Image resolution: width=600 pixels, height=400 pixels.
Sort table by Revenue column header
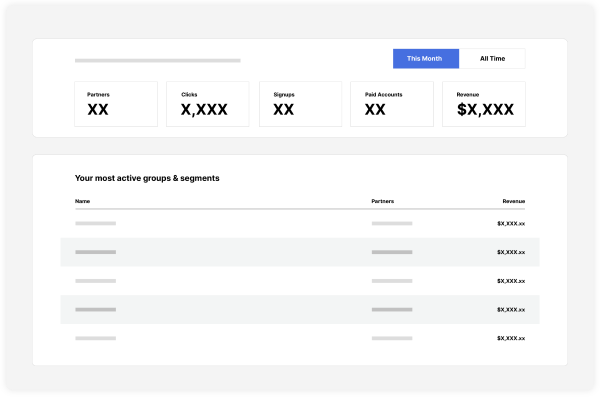click(514, 201)
